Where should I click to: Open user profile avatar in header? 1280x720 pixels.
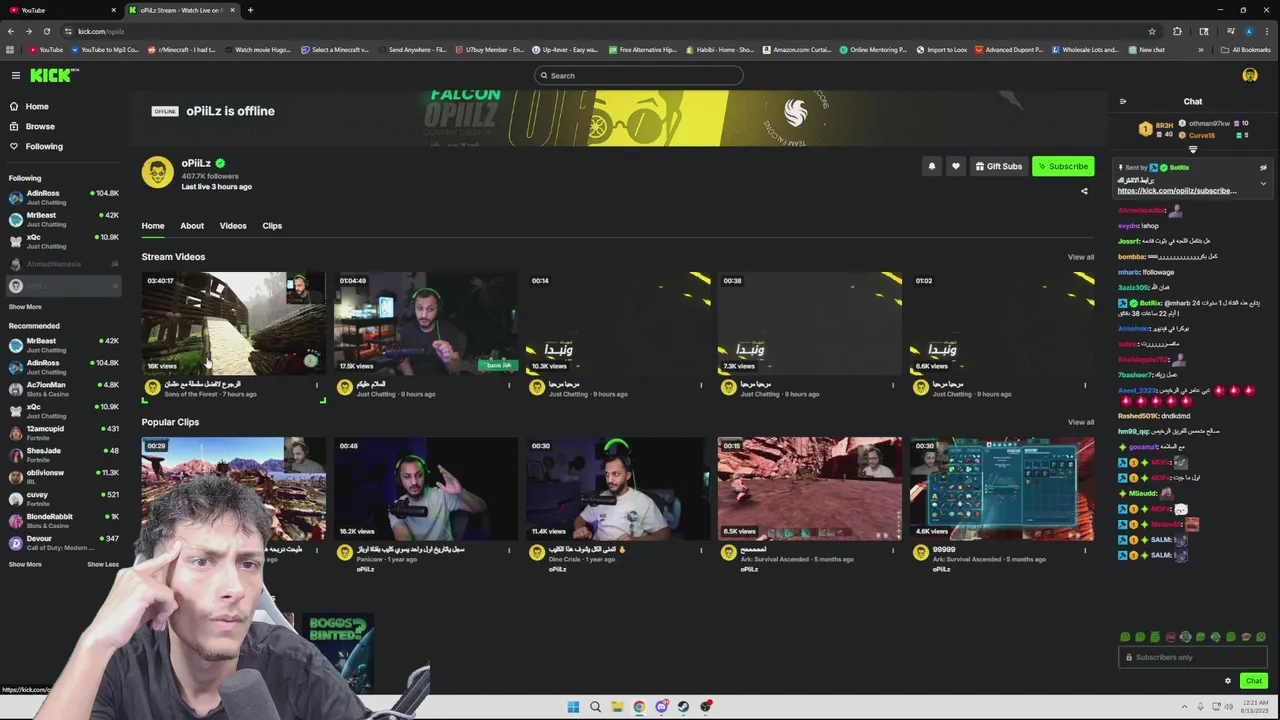[1250, 75]
